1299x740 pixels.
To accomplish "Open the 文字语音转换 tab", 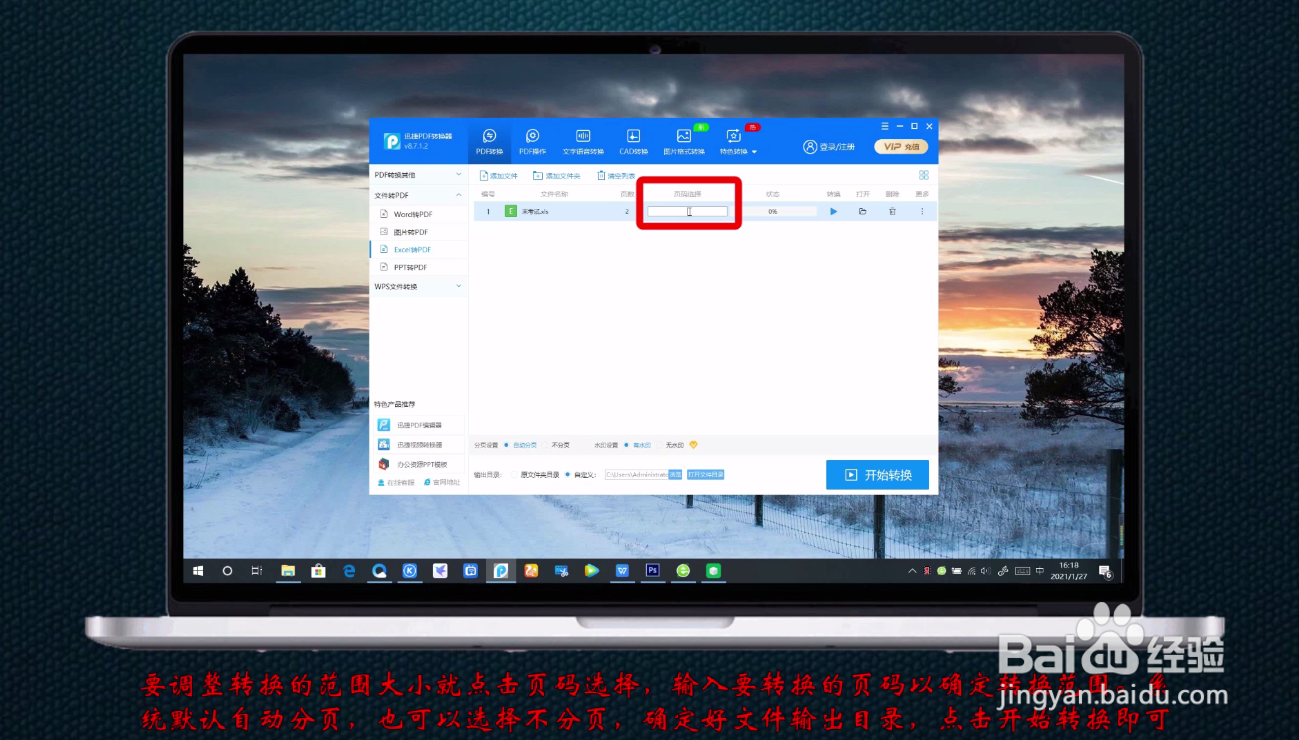I will point(583,142).
